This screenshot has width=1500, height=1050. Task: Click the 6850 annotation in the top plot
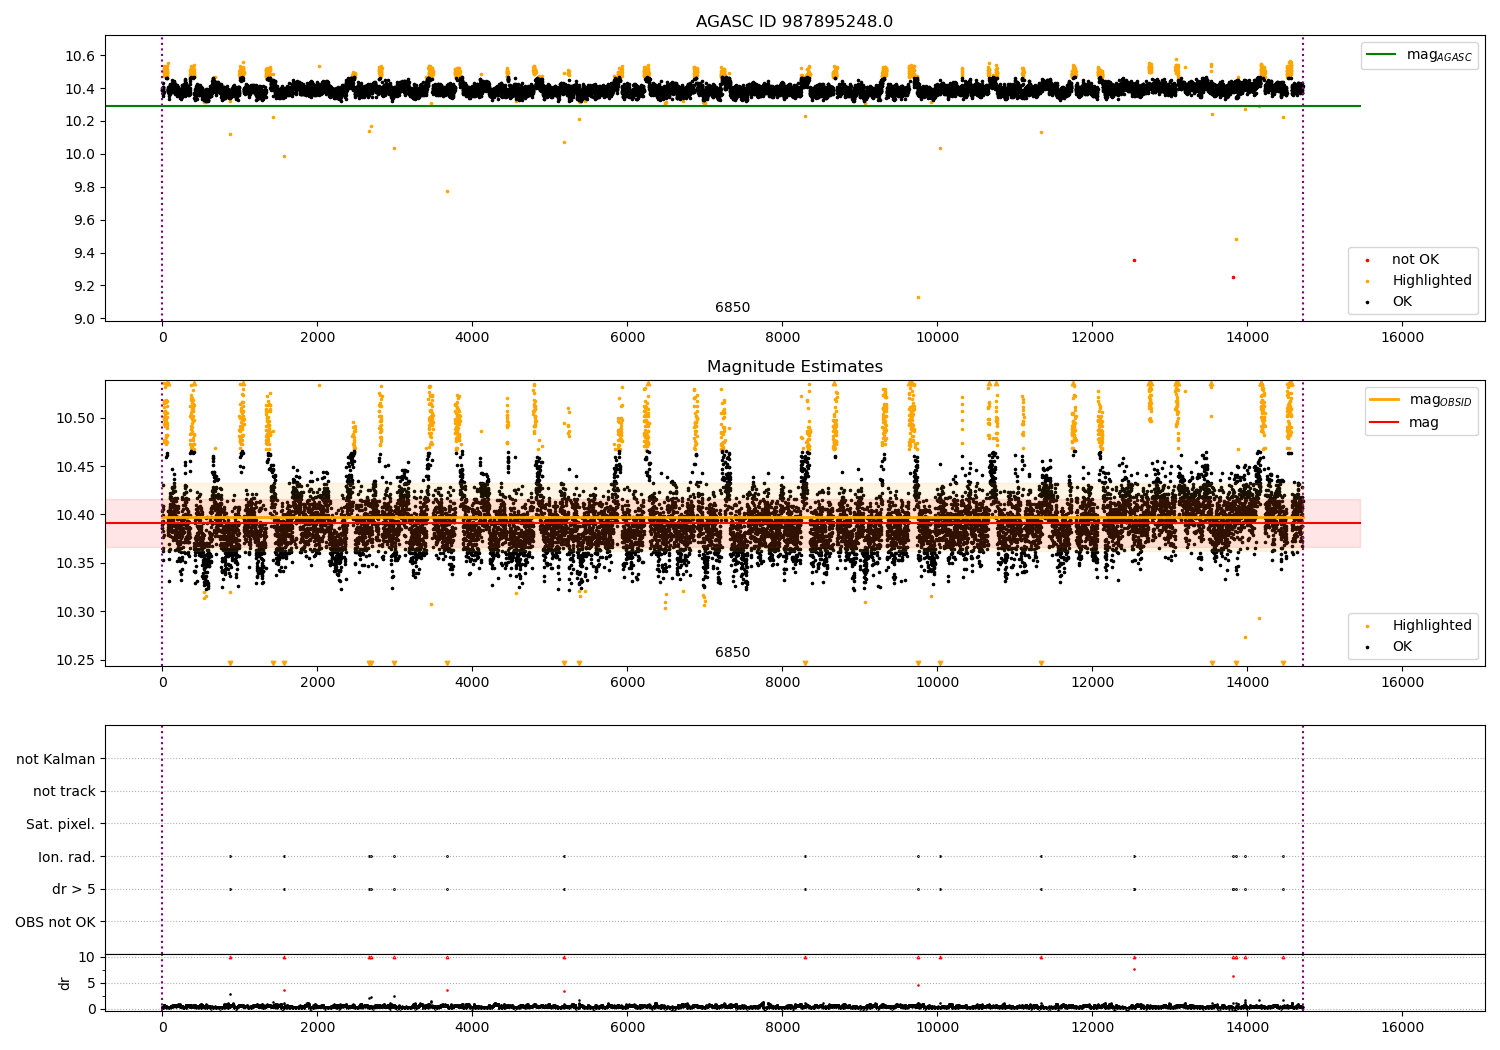[732, 308]
